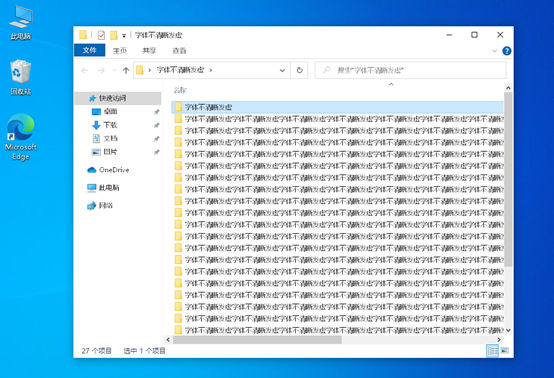The image size is (554, 378).
Task: Open the Recycle Bin desktop icon
Action: point(20,77)
